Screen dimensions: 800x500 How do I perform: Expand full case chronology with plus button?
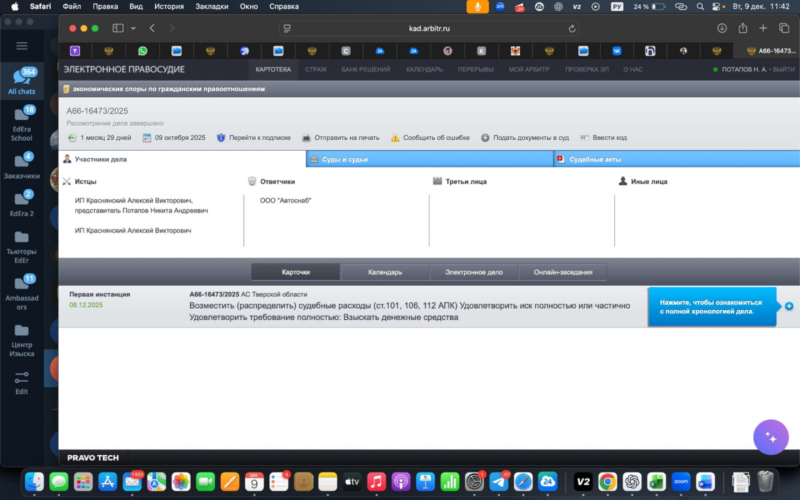click(789, 305)
